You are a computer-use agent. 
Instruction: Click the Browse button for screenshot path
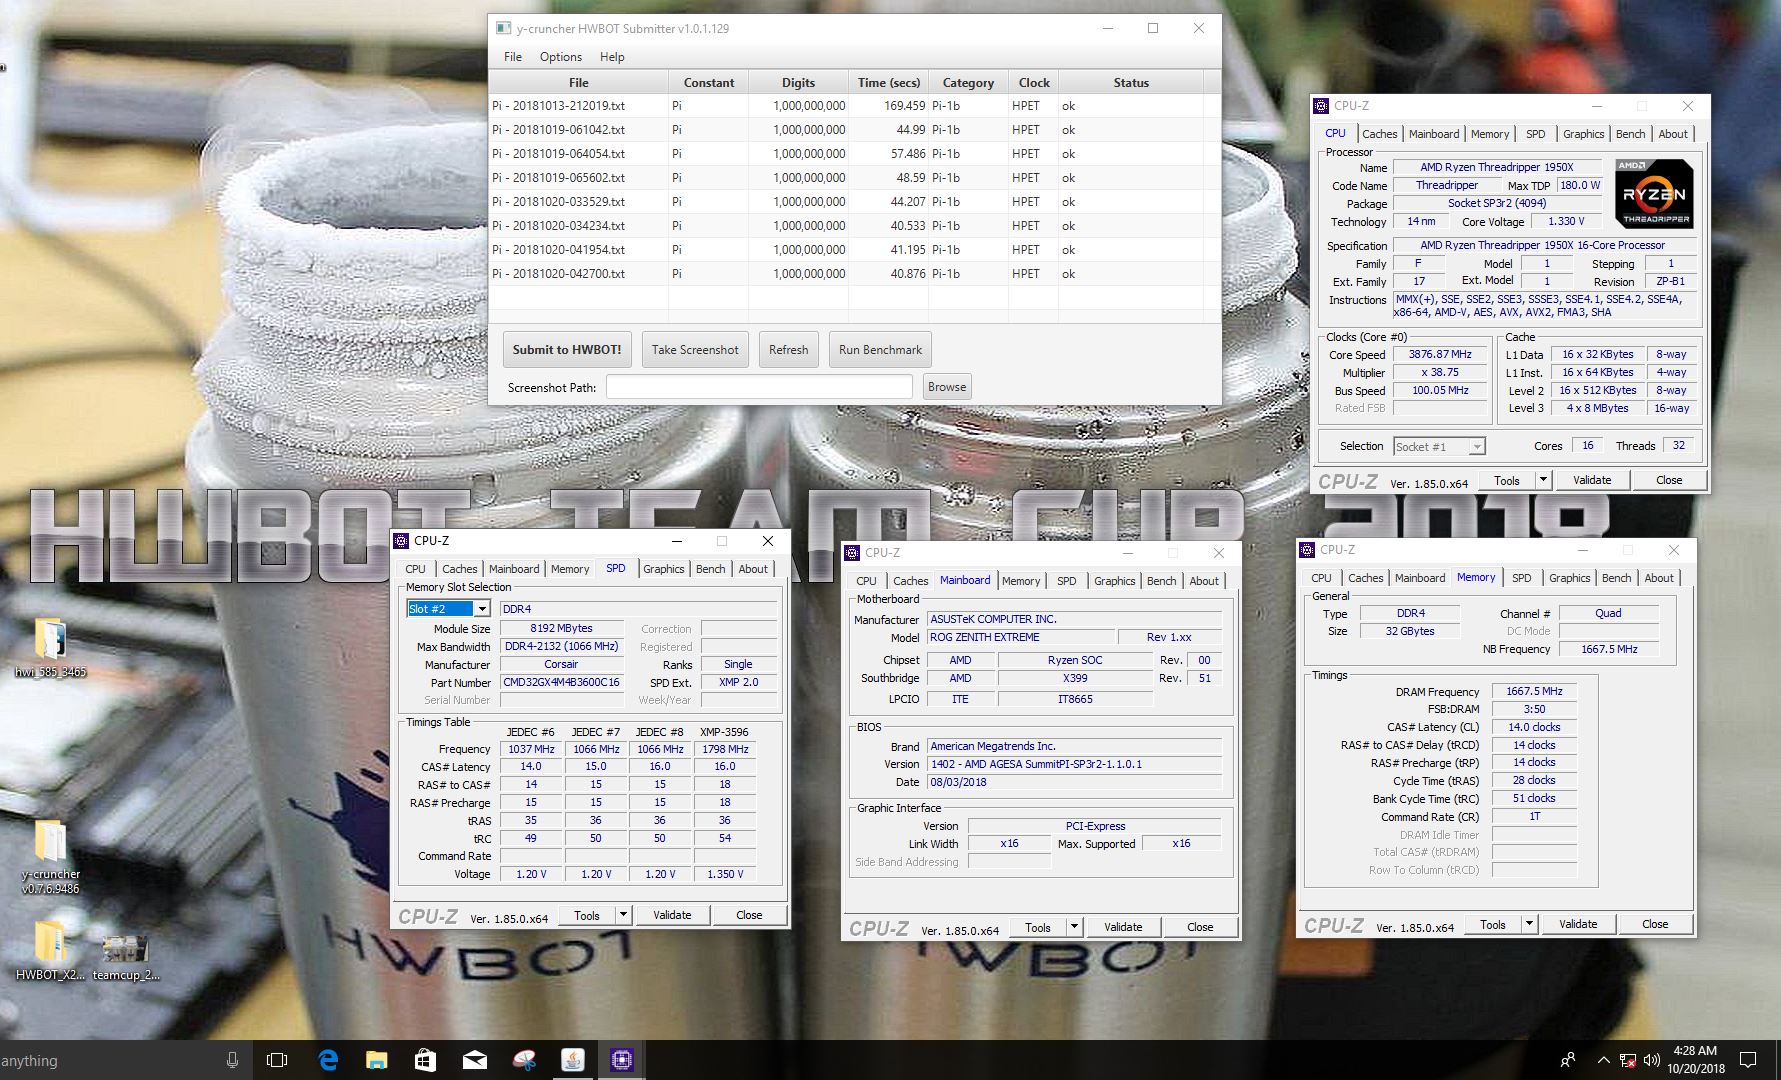947,387
